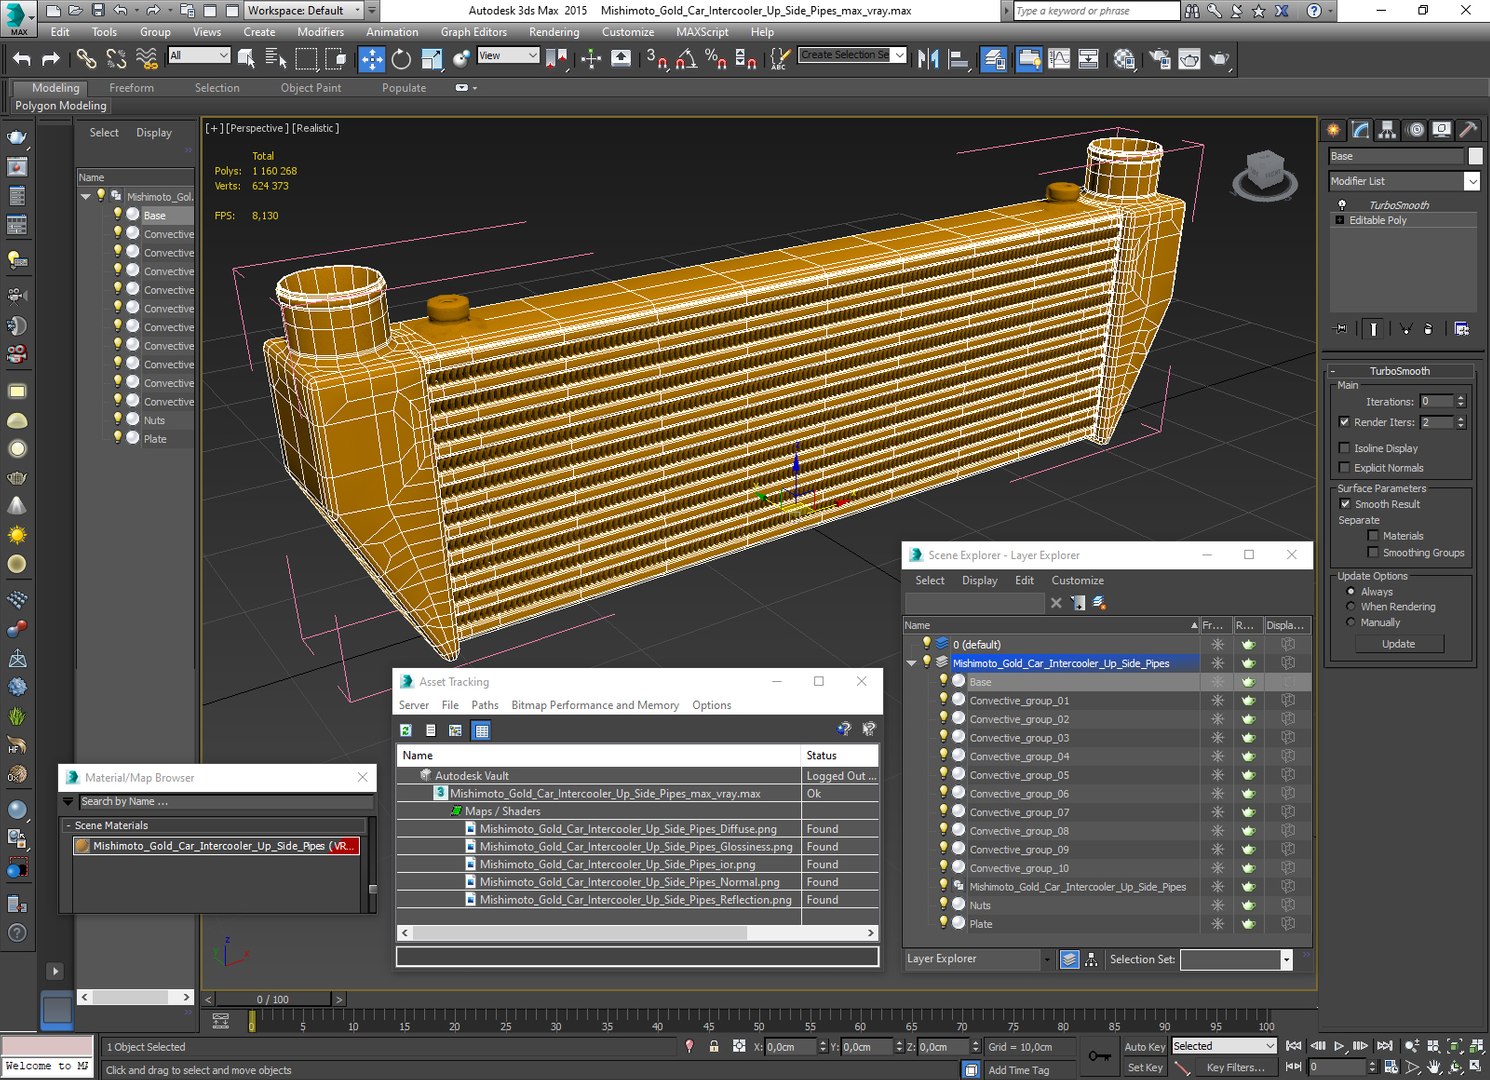This screenshot has width=1490, height=1080.
Task: Open Customize menu in Scene Explorer window
Action: click(x=1077, y=580)
